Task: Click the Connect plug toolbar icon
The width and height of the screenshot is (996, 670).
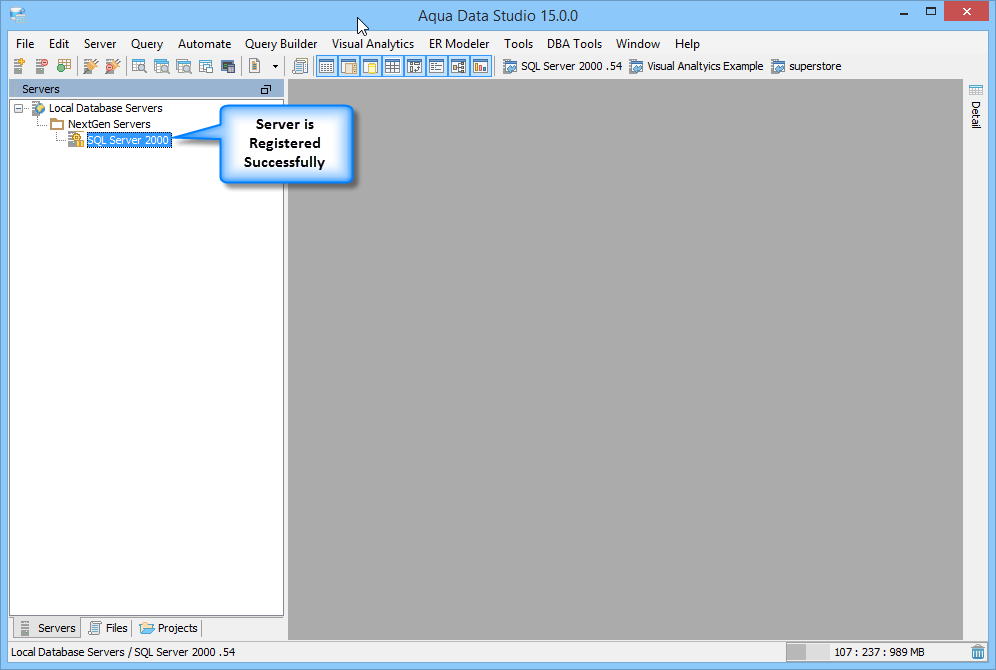Action: coord(91,66)
